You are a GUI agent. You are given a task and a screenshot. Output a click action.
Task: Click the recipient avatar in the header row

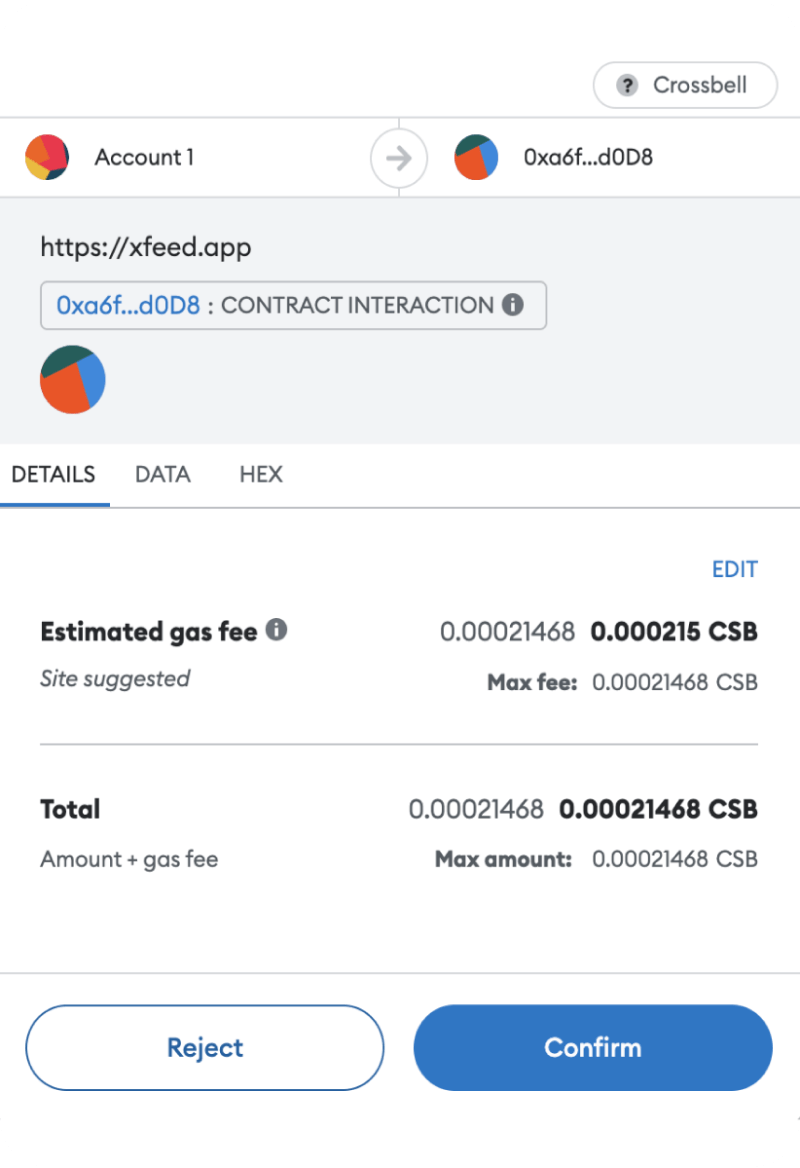(x=476, y=157)
